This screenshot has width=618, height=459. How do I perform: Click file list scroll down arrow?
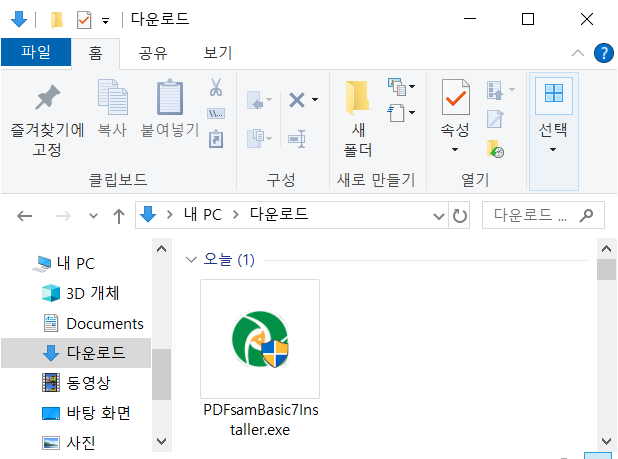pos(607,441)
